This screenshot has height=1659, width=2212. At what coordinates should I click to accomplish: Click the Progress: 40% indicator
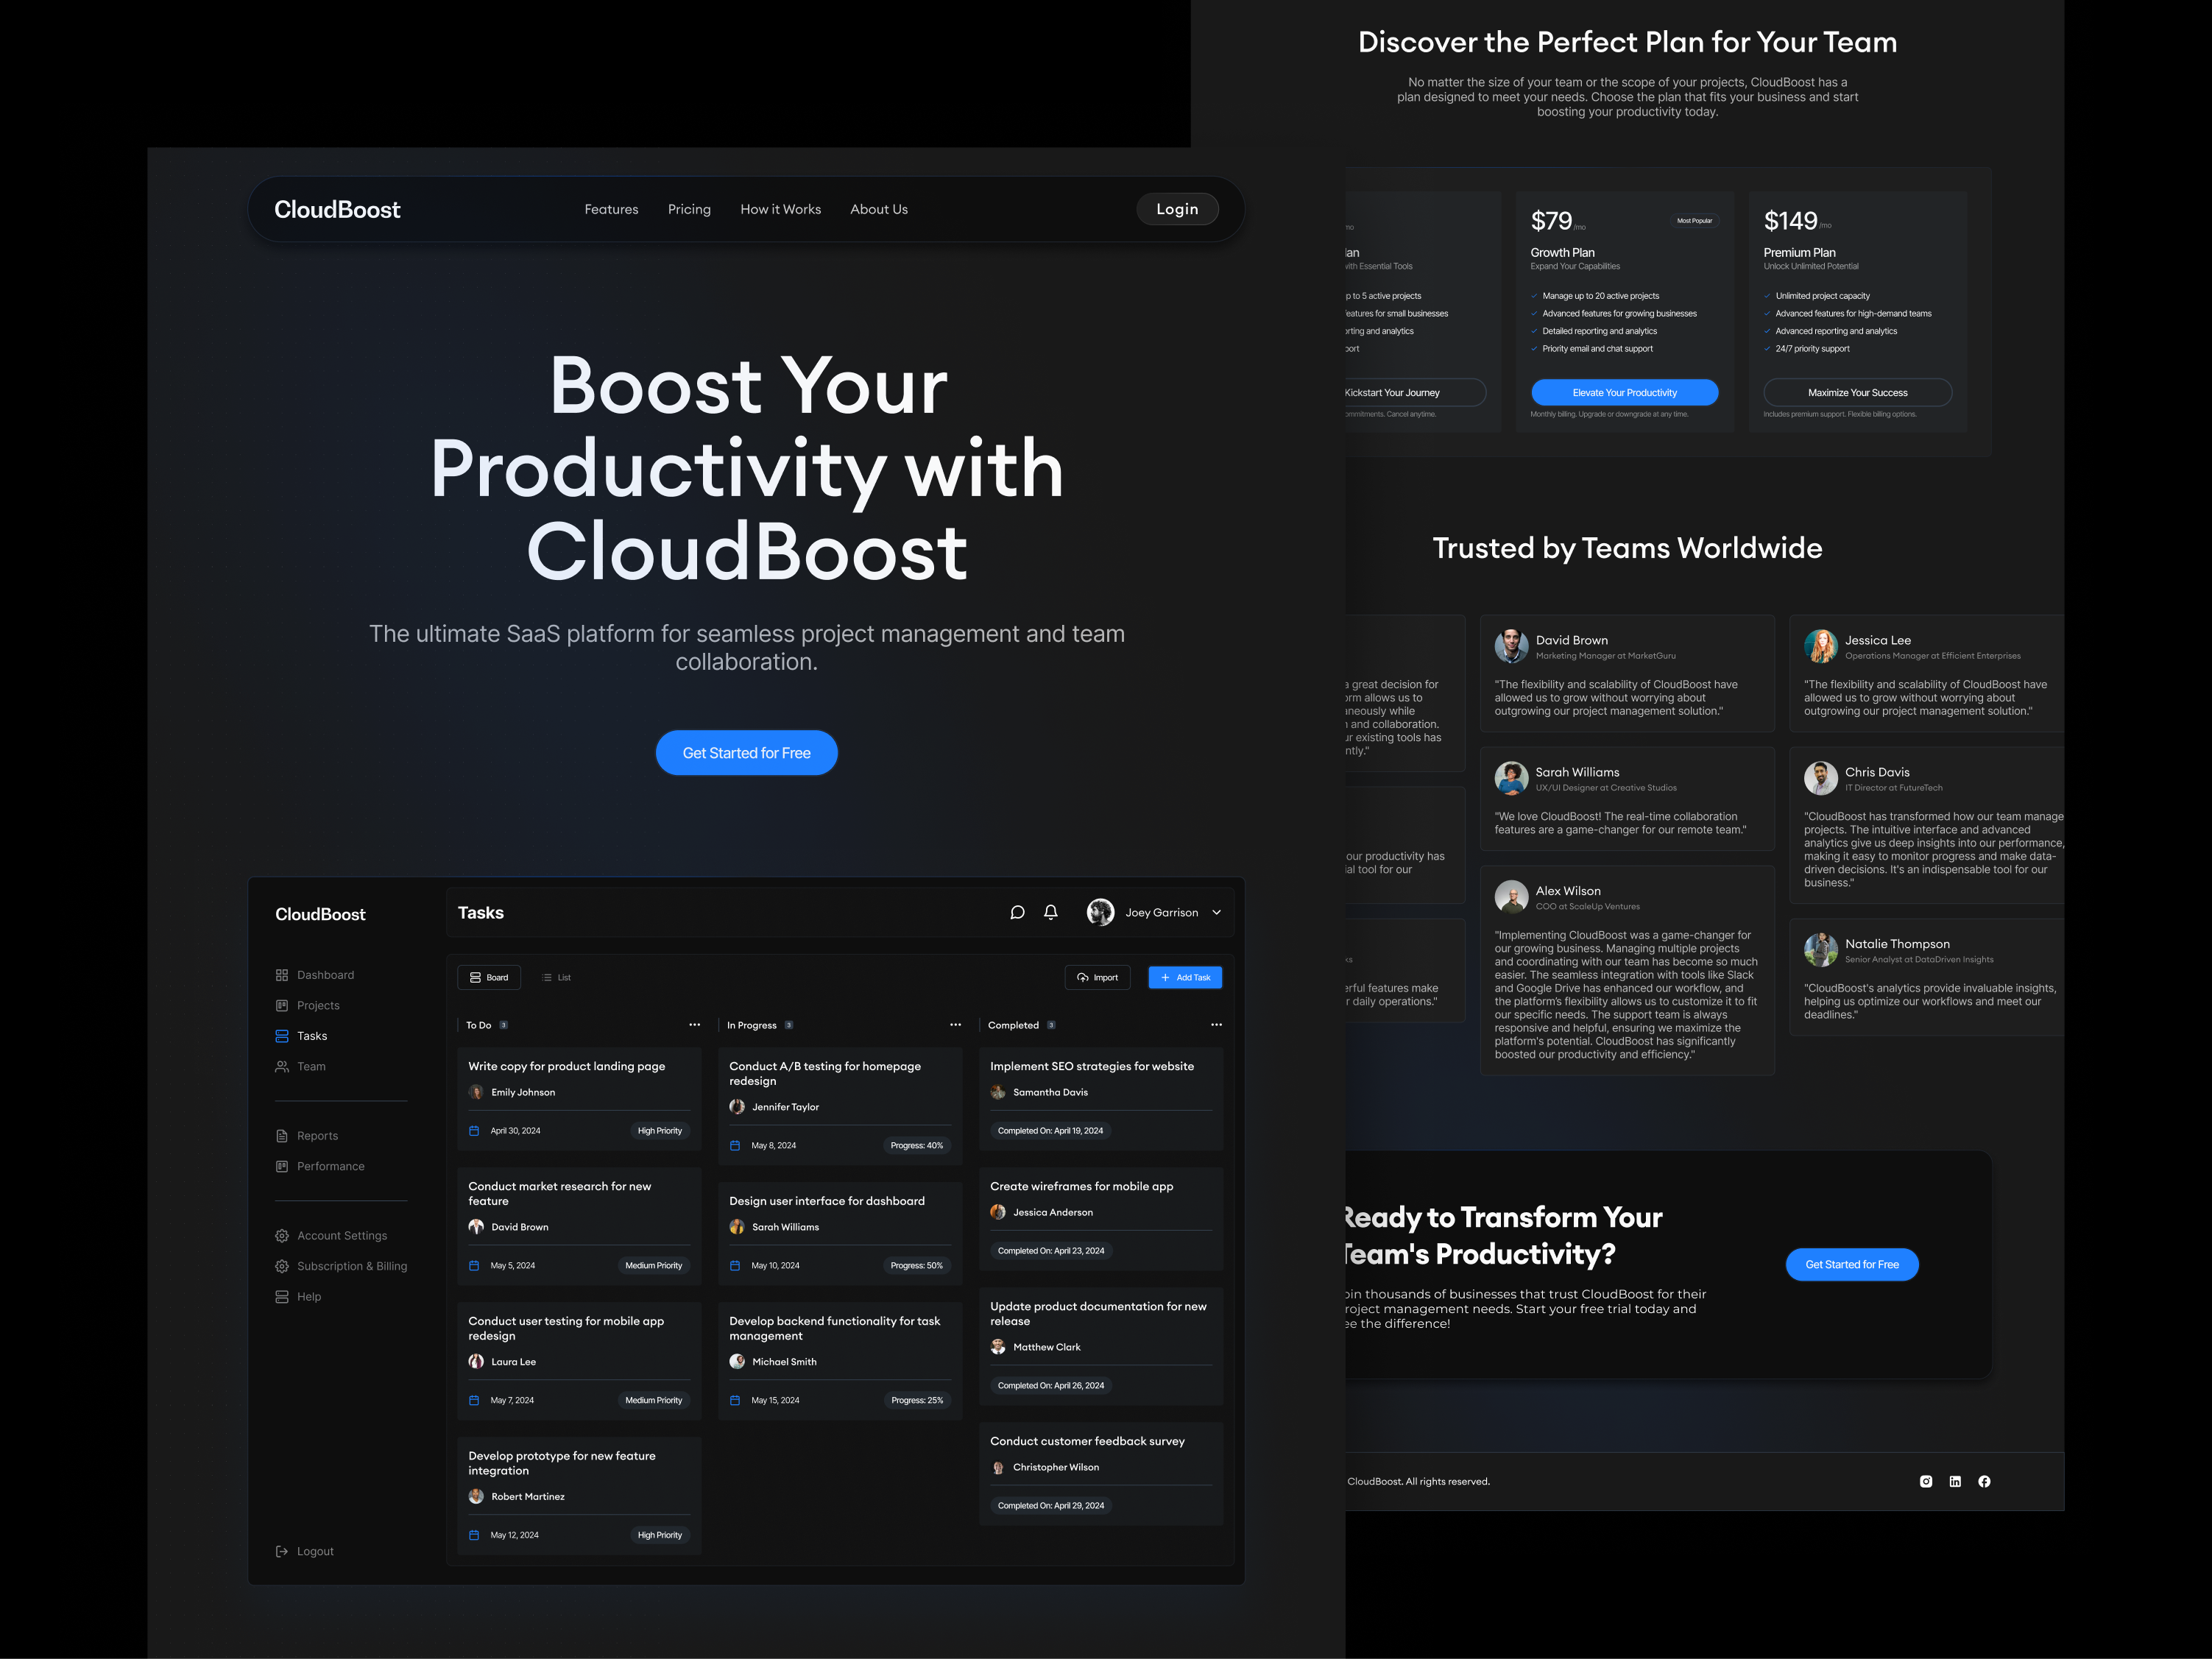pos(917,1146)
